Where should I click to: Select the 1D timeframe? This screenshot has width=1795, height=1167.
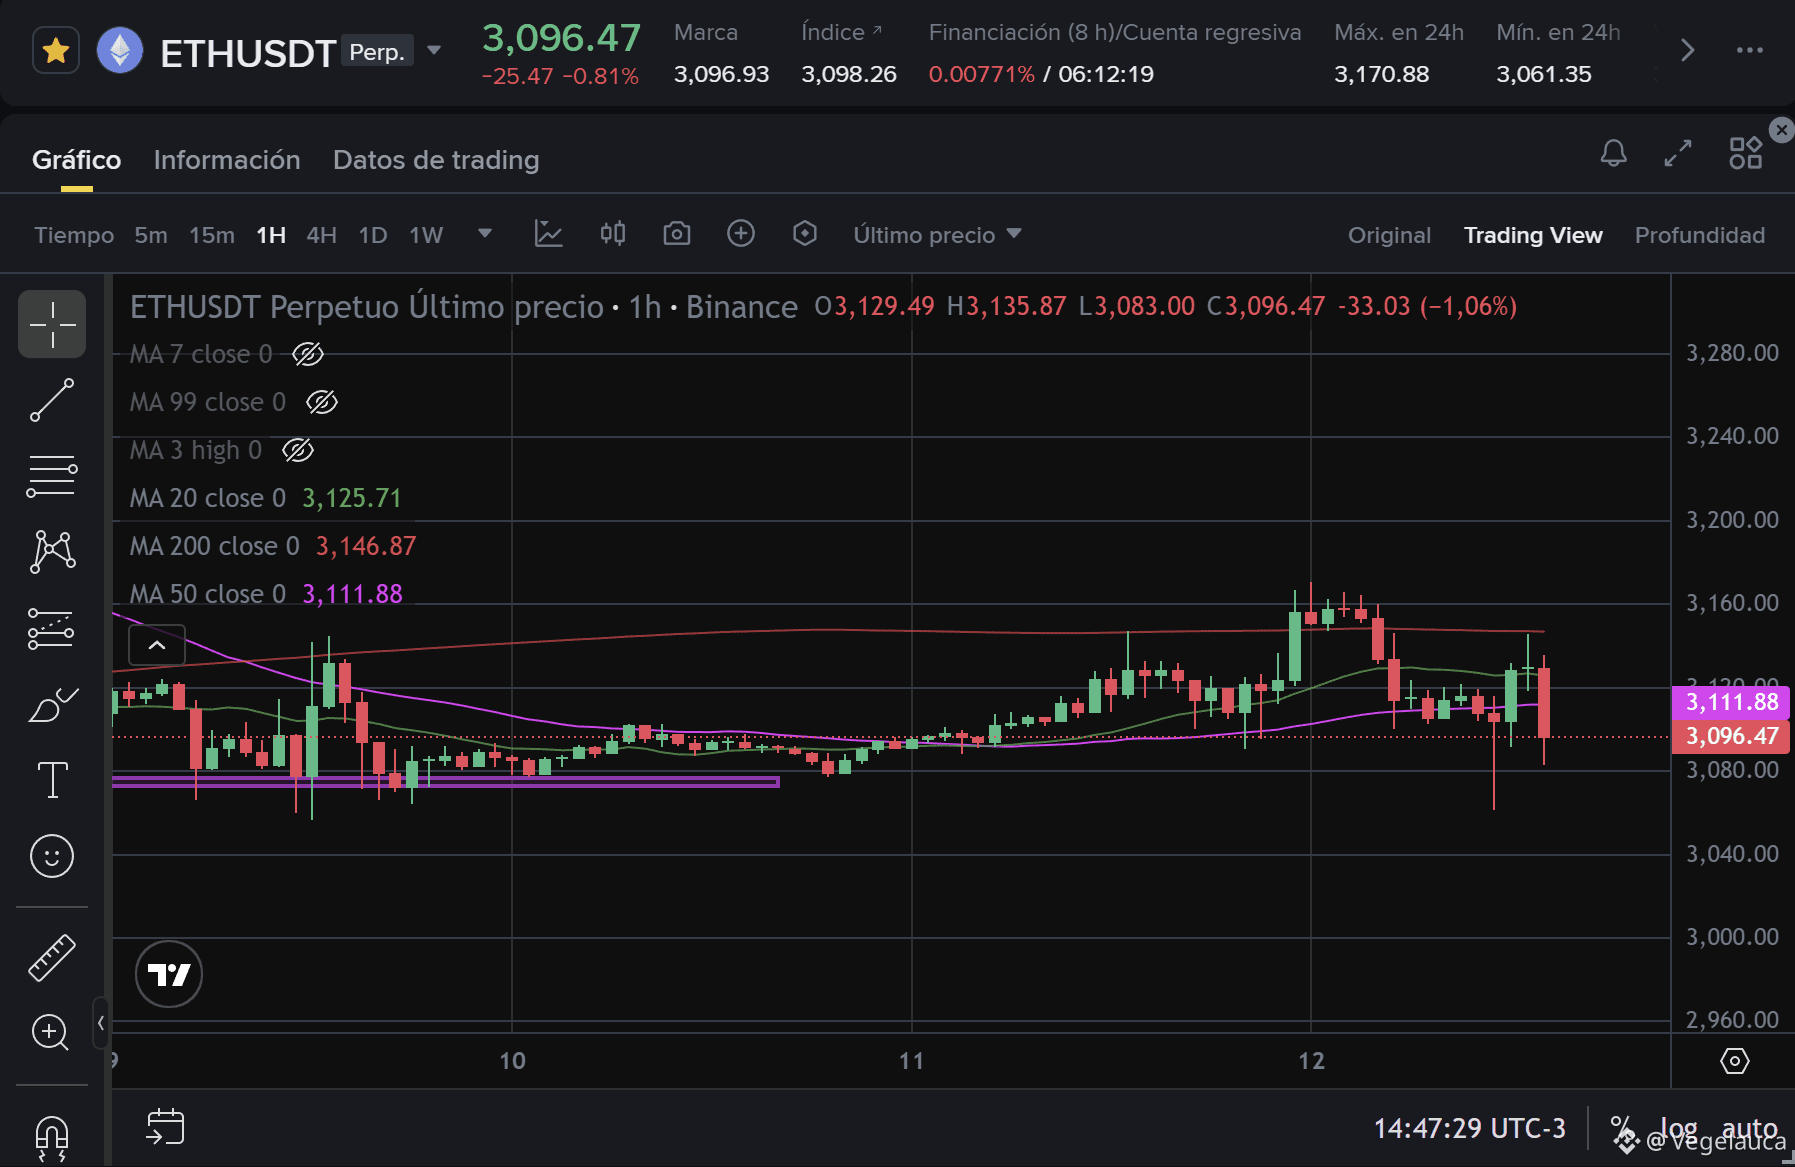click(373, 235)
